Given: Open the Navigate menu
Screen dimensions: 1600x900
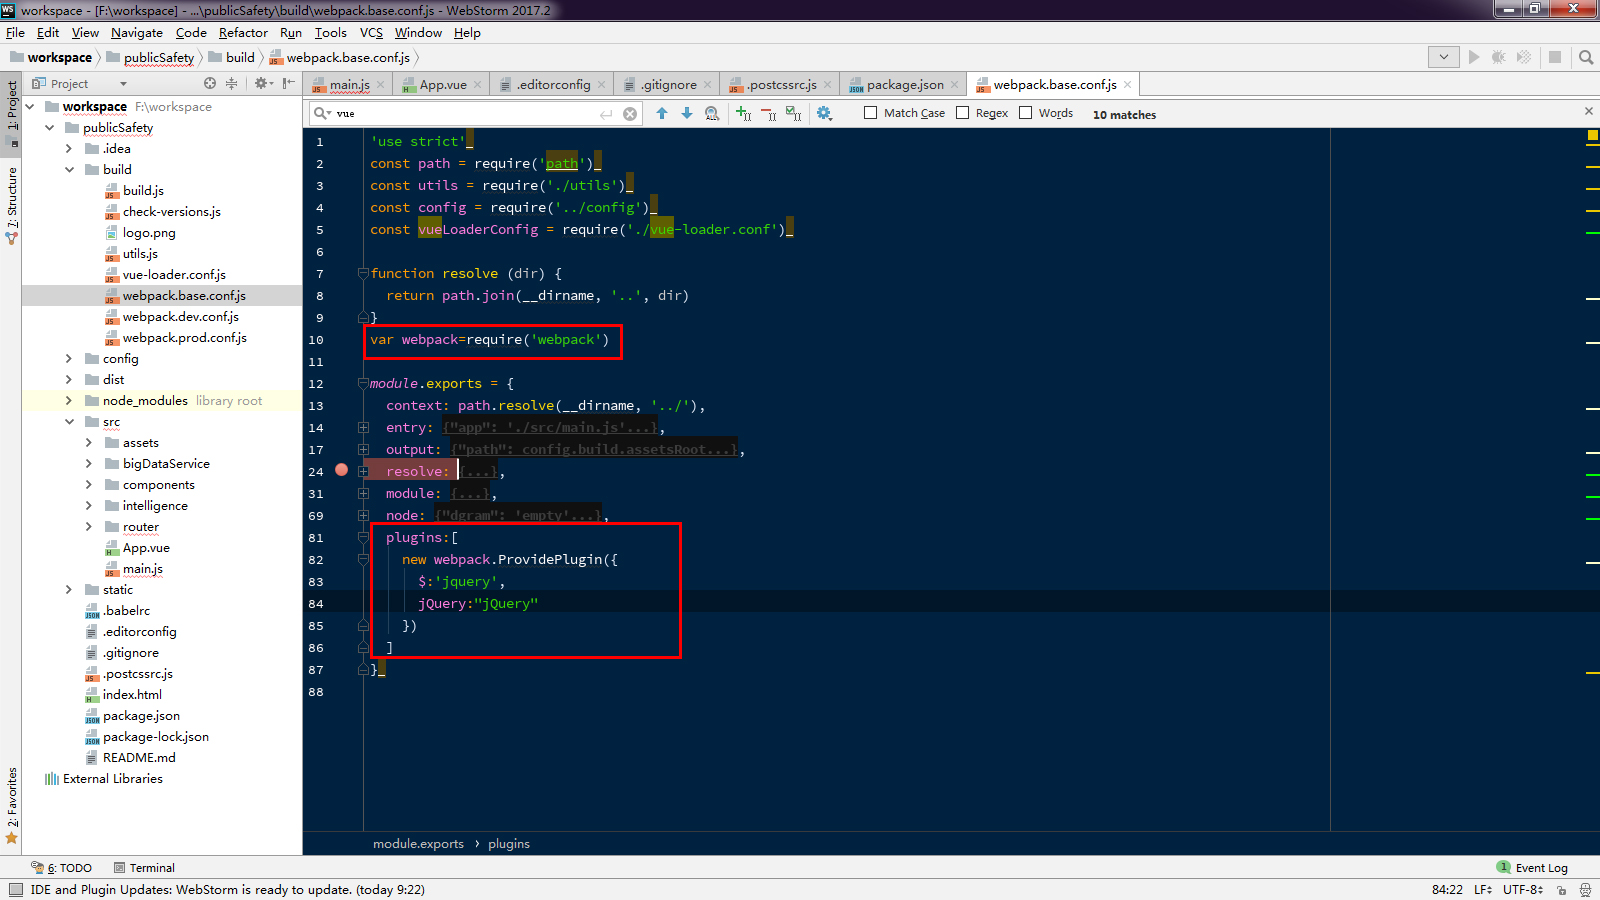Looking at the screenshot, I should coord(137,33).
